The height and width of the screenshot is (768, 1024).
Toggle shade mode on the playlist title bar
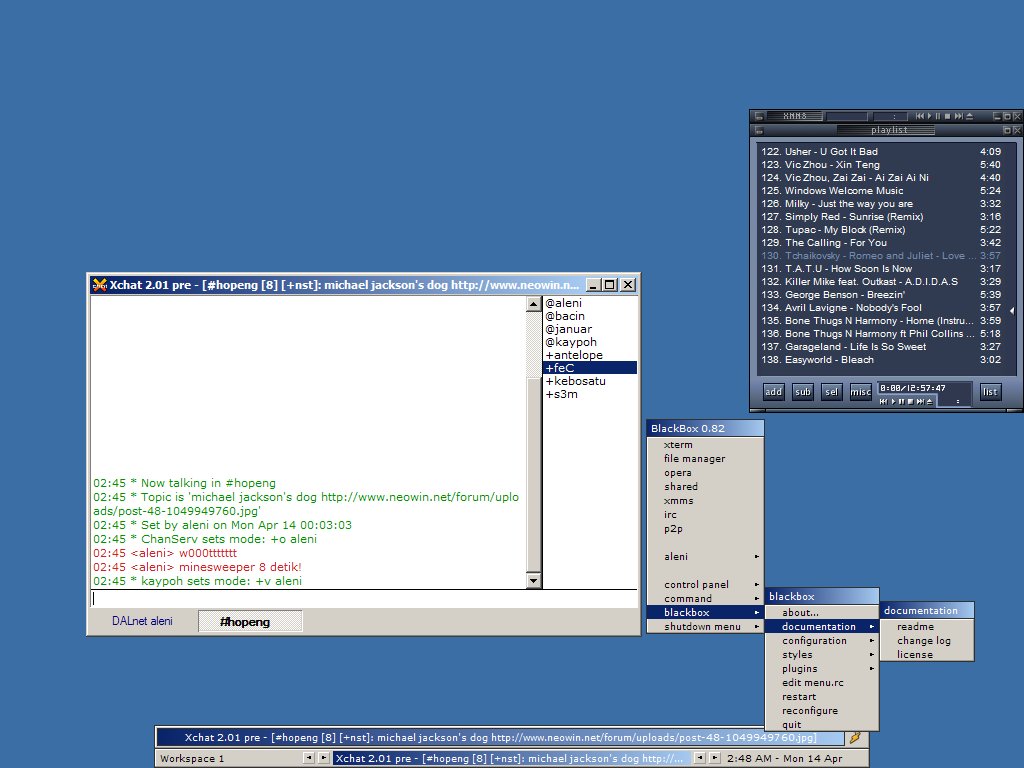1007,130
